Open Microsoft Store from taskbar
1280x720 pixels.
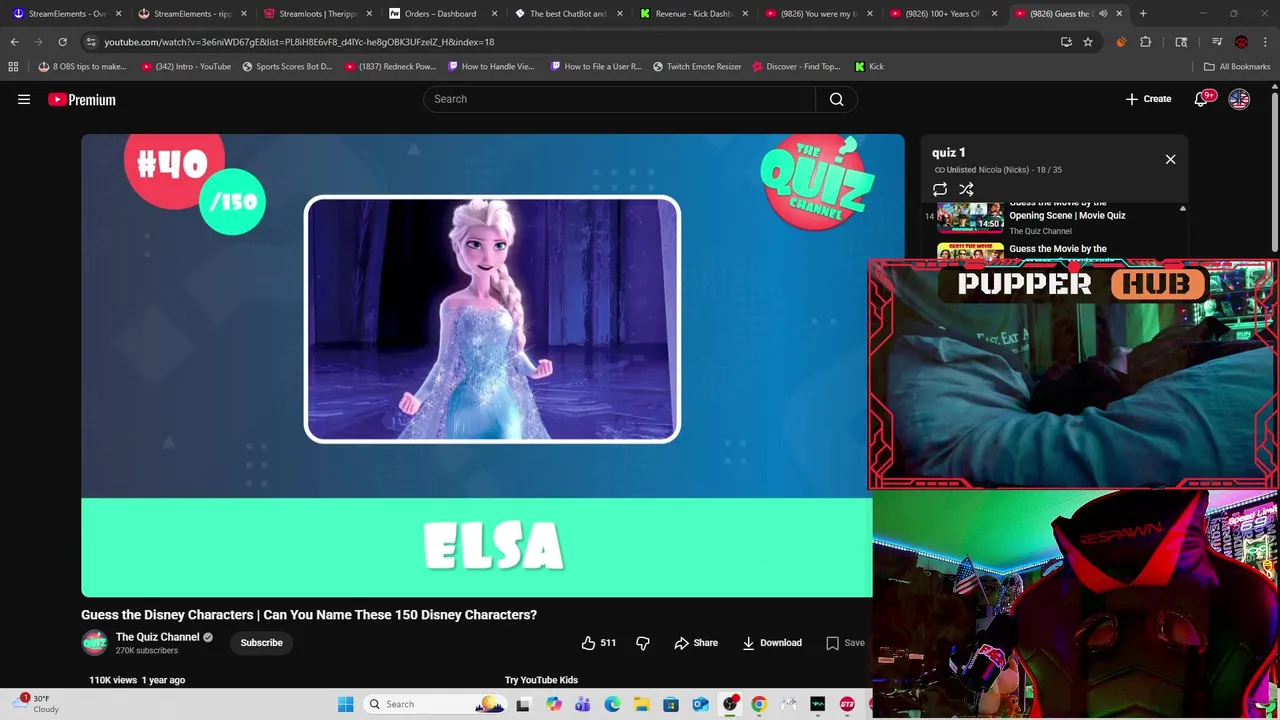click(671, 704)
